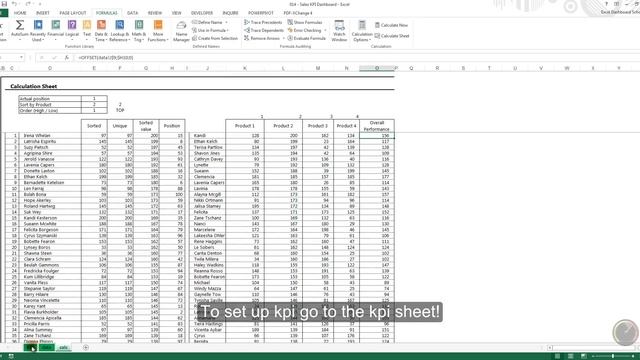Select the Sort by Product label cell
Screen dimensions: 640x360
click(50, 104)
